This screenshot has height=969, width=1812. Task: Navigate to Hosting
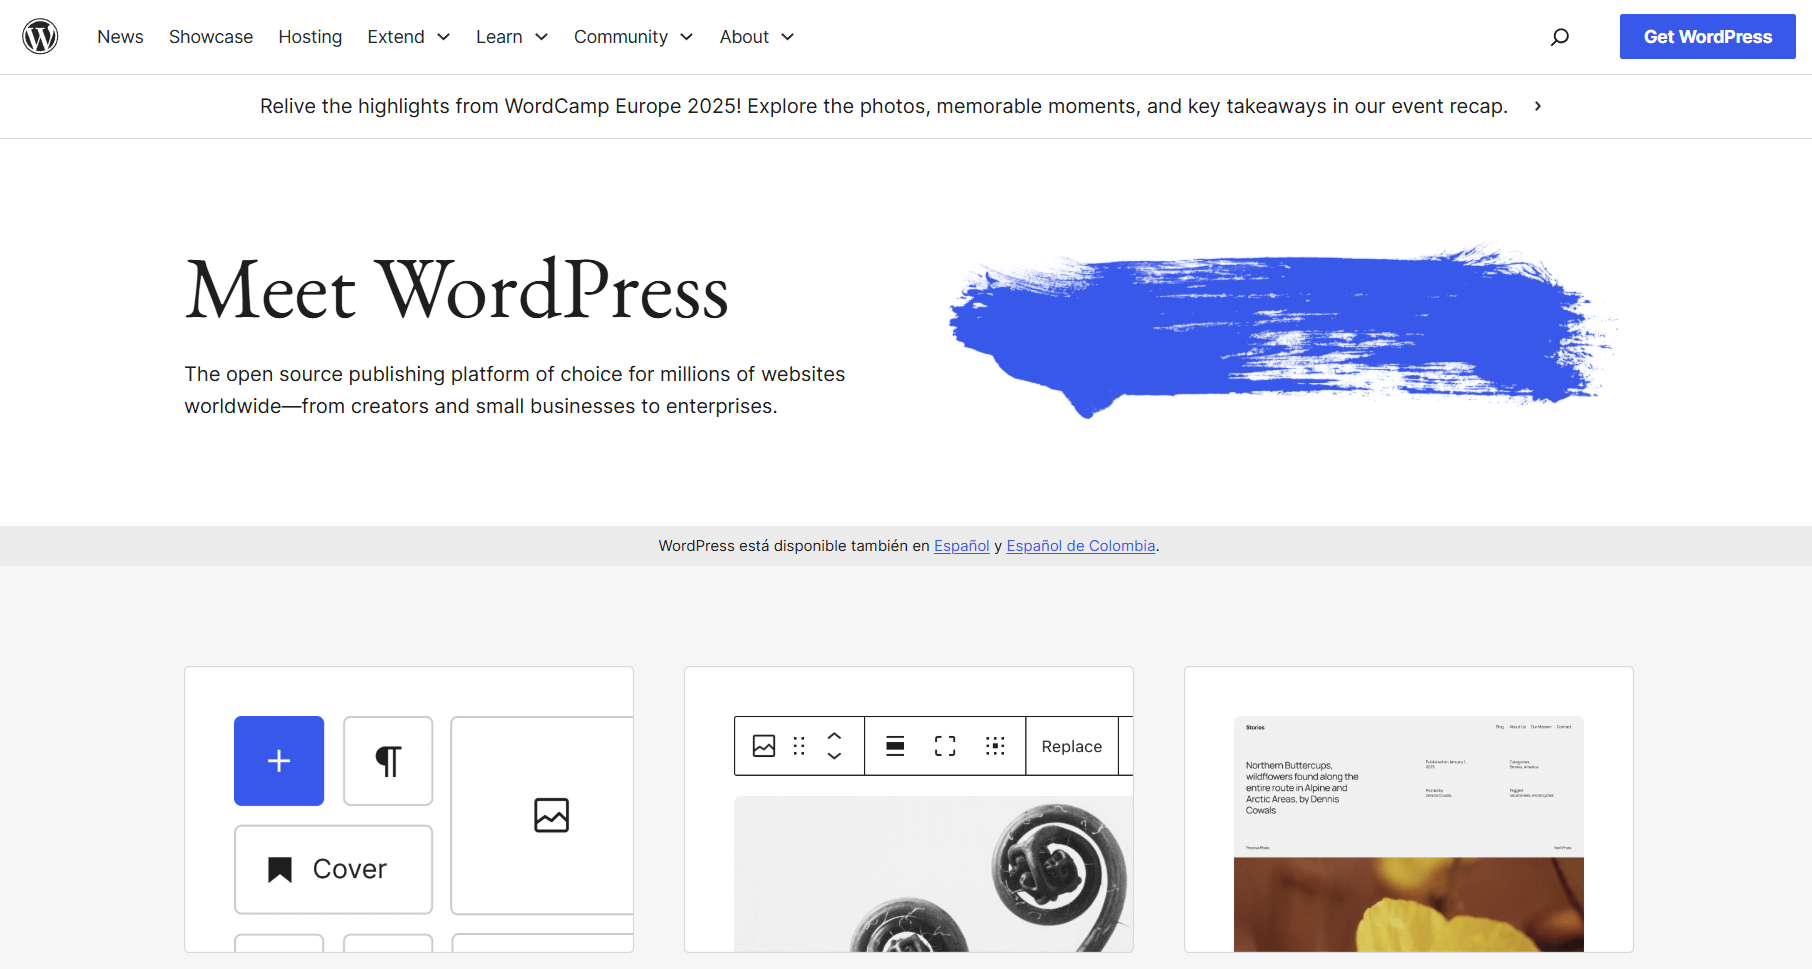310,37
